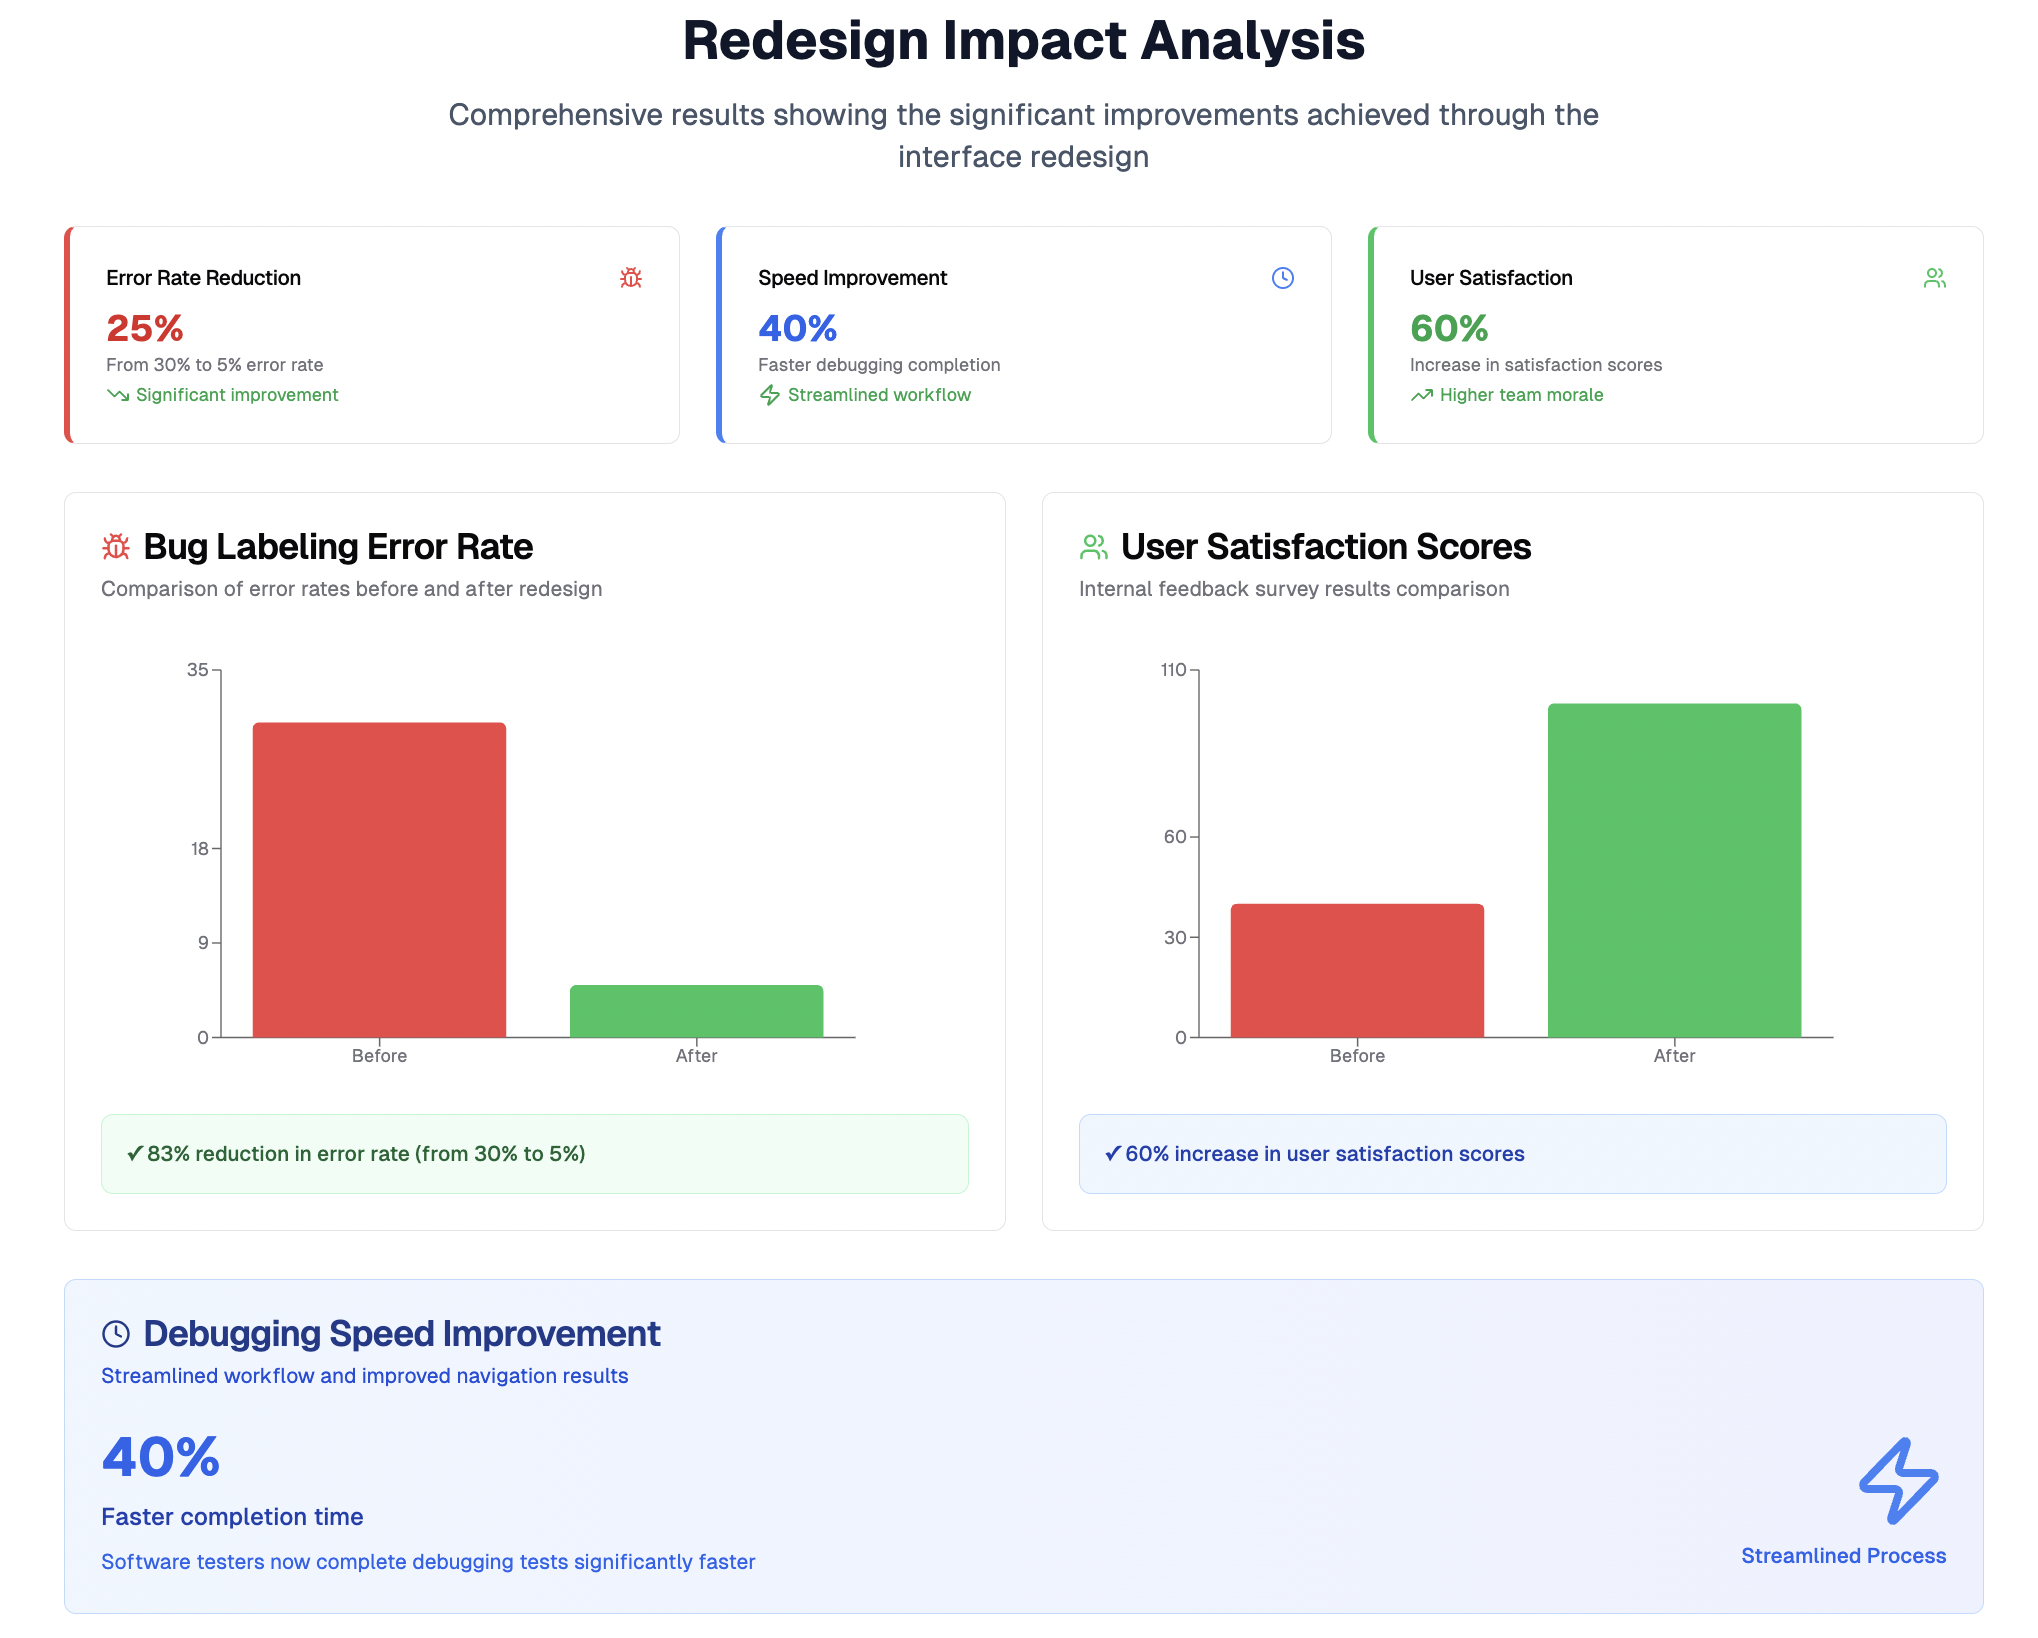
Task: Click the 60% increase in satisfaction scores banner
Action: coord(1512,1154)
